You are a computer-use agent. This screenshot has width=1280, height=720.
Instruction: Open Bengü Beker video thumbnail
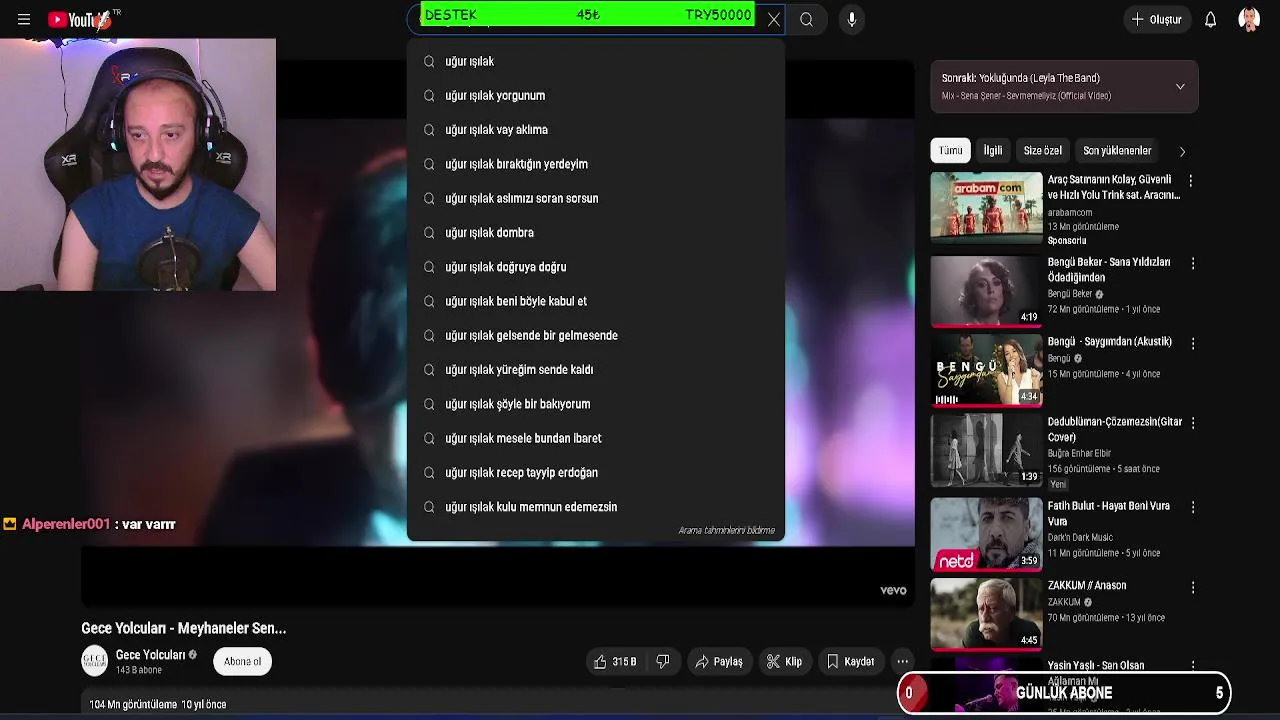click(986, 291)
